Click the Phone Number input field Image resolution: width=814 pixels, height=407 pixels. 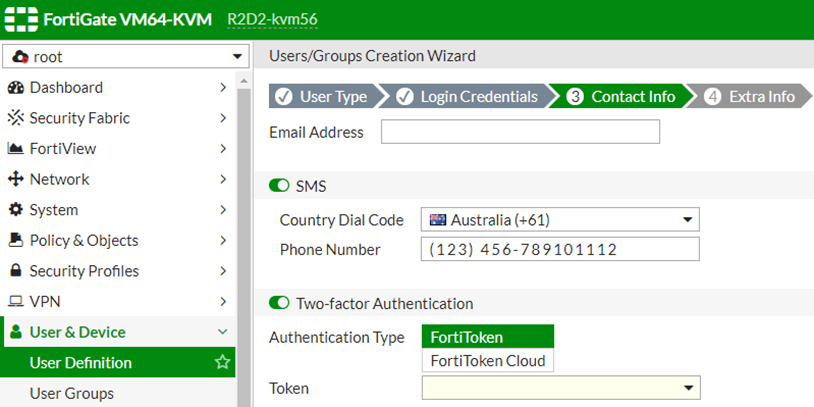[559, 249]
